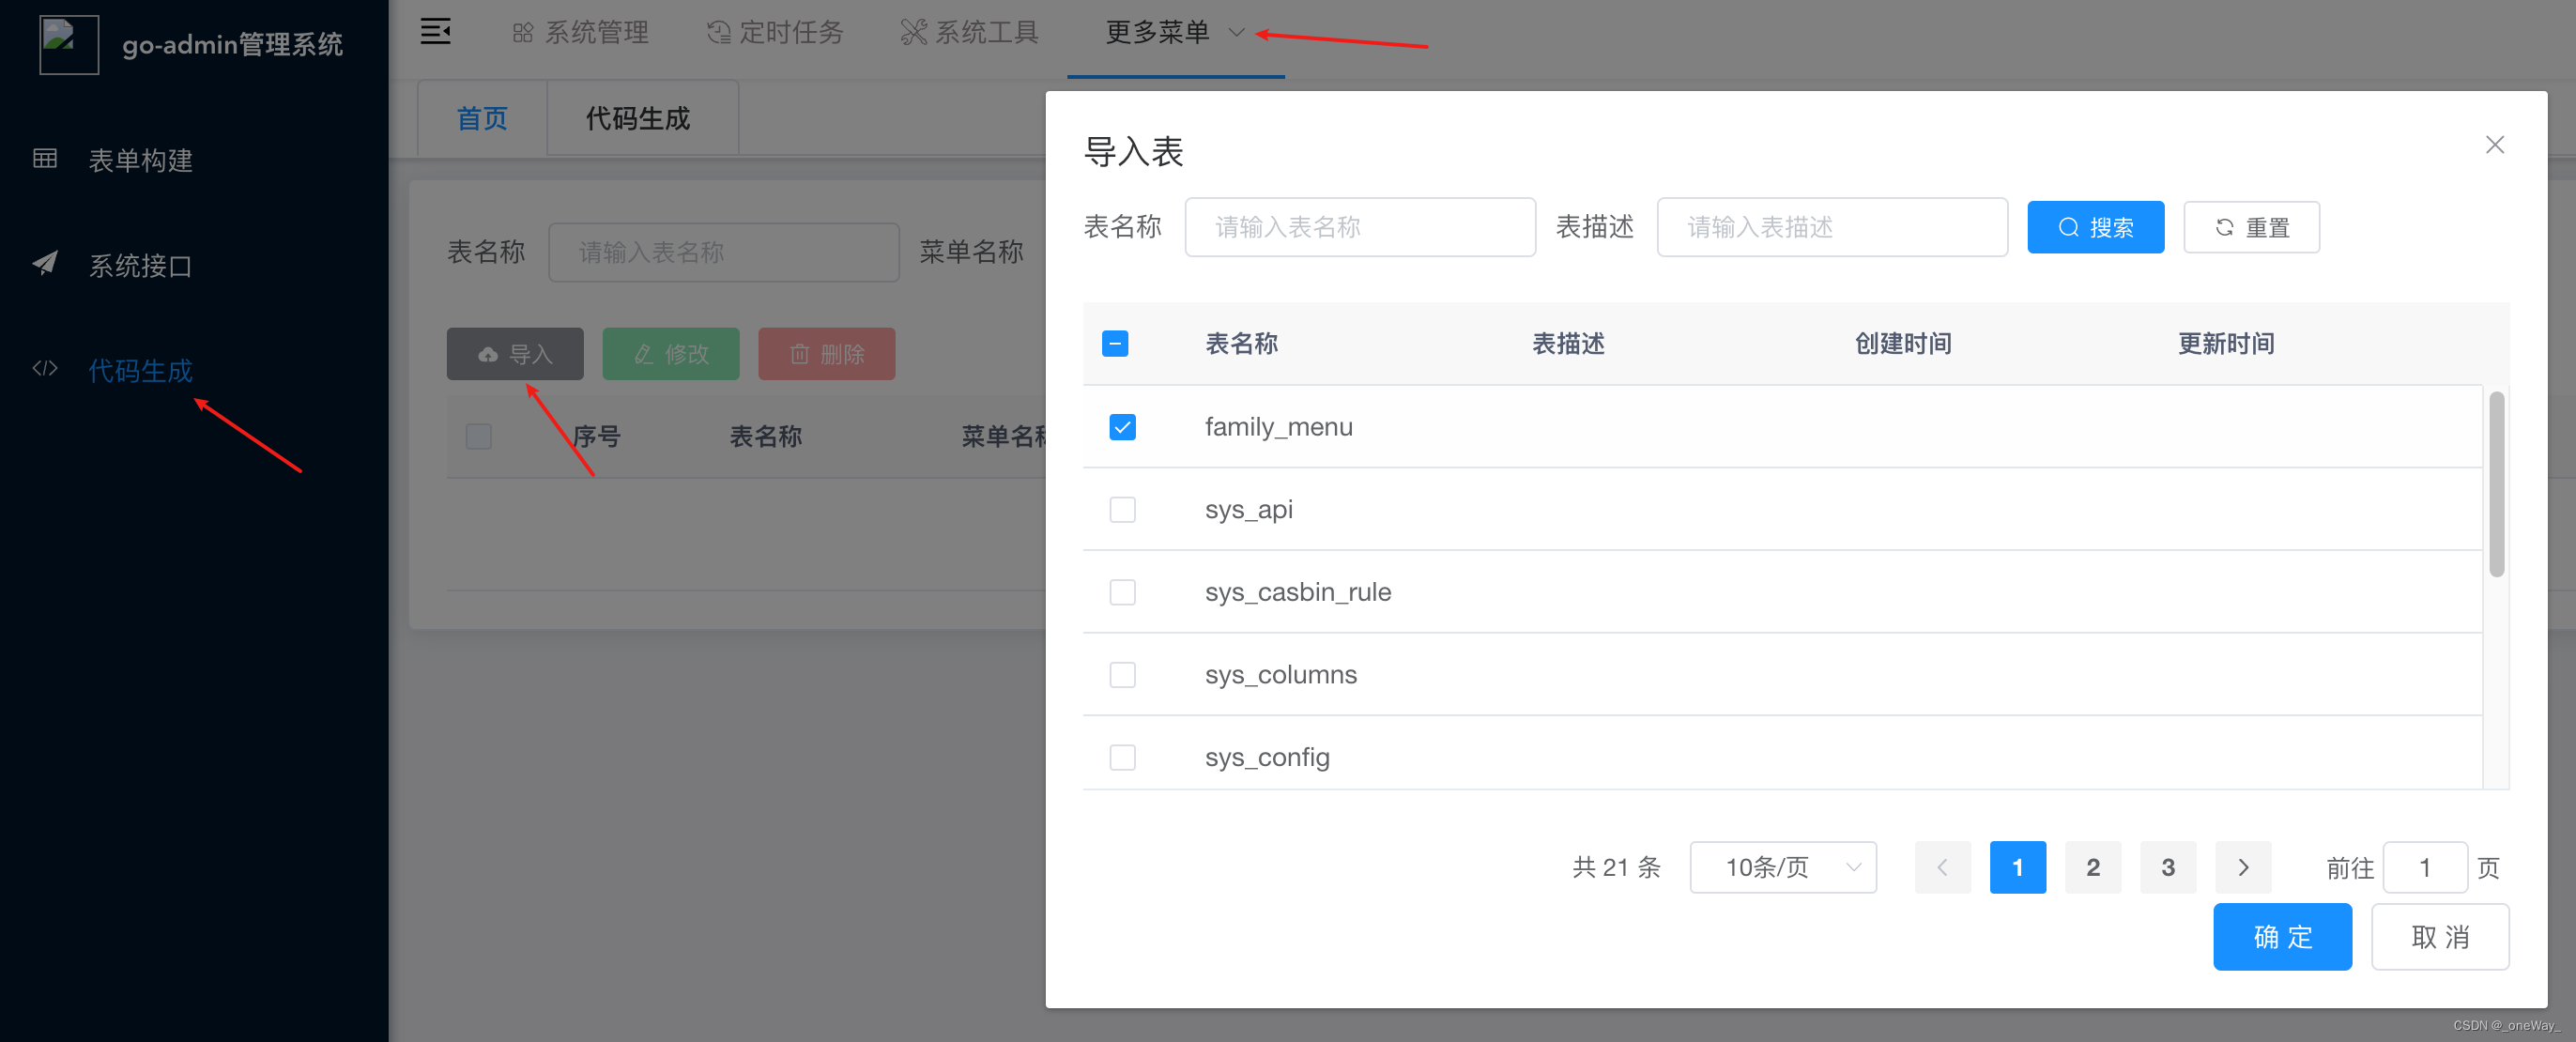Uncheck the family_menu row checkbox
Screen dimensions: 2576x1042
tap(1122, 427)
